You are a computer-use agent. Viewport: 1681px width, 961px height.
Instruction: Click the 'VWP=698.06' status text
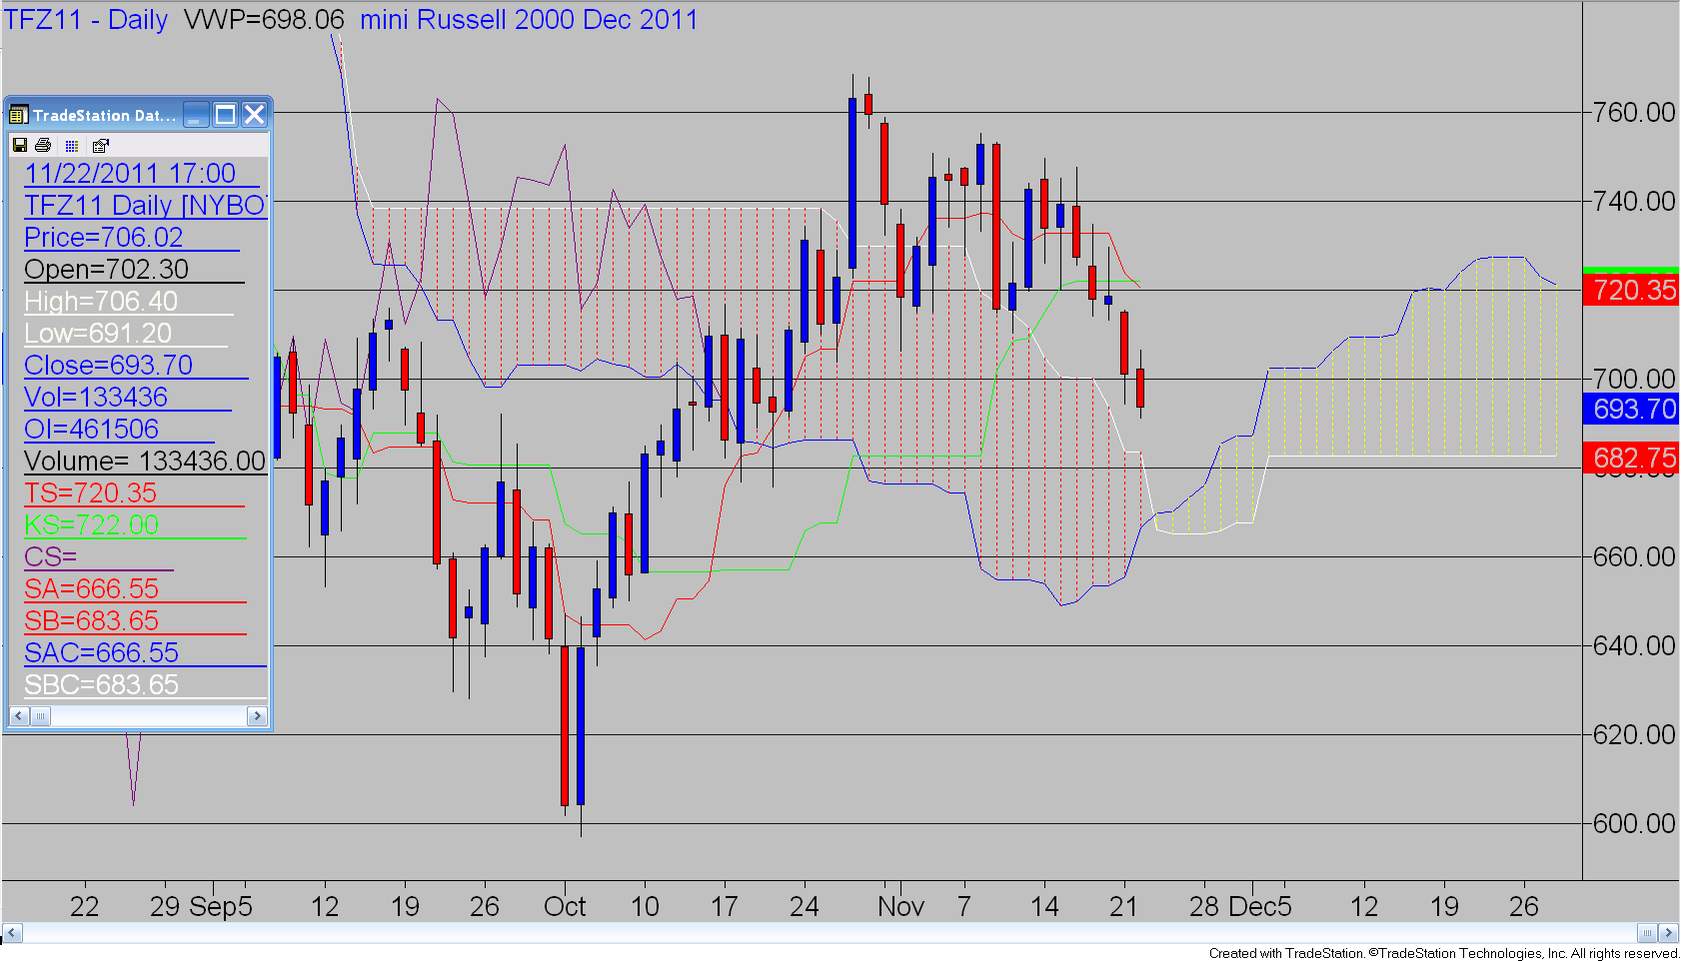pos(264,19)
